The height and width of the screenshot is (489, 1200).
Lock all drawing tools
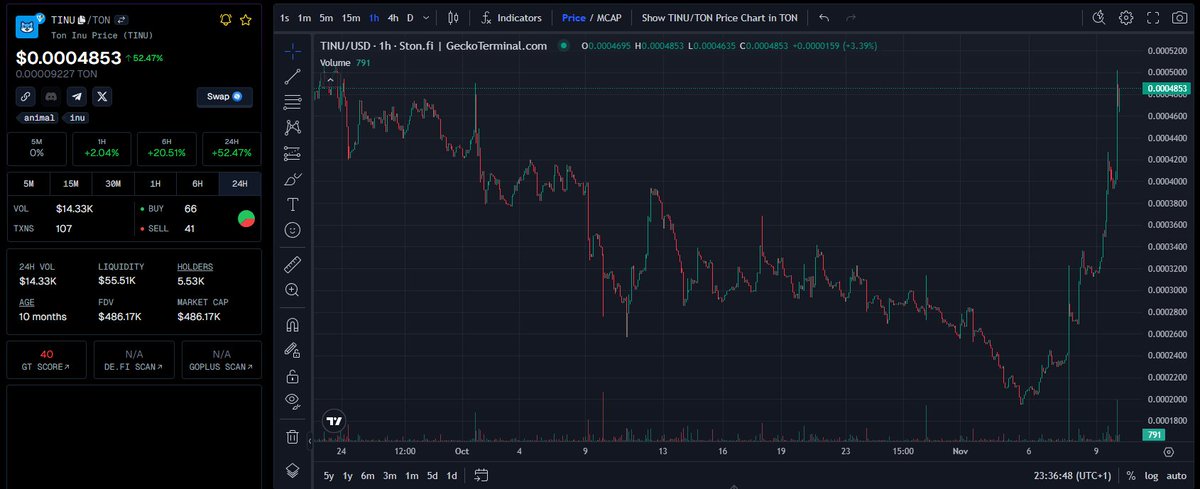pyautogui.click(x=293, y=377)
